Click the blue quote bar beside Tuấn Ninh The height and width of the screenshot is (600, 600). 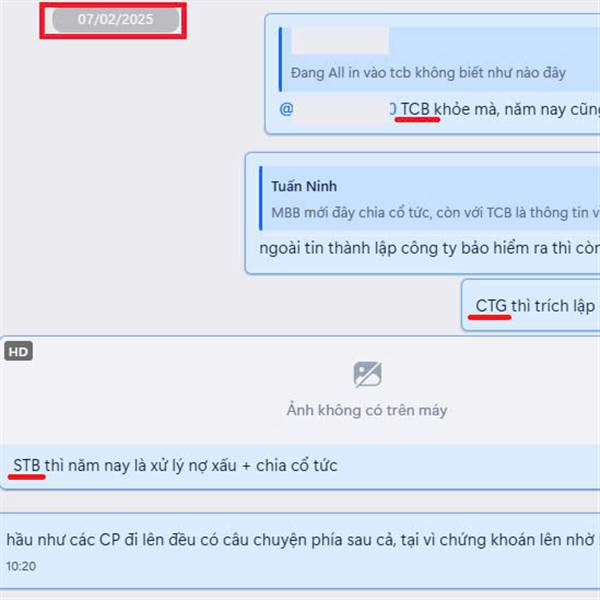point(261,198)
